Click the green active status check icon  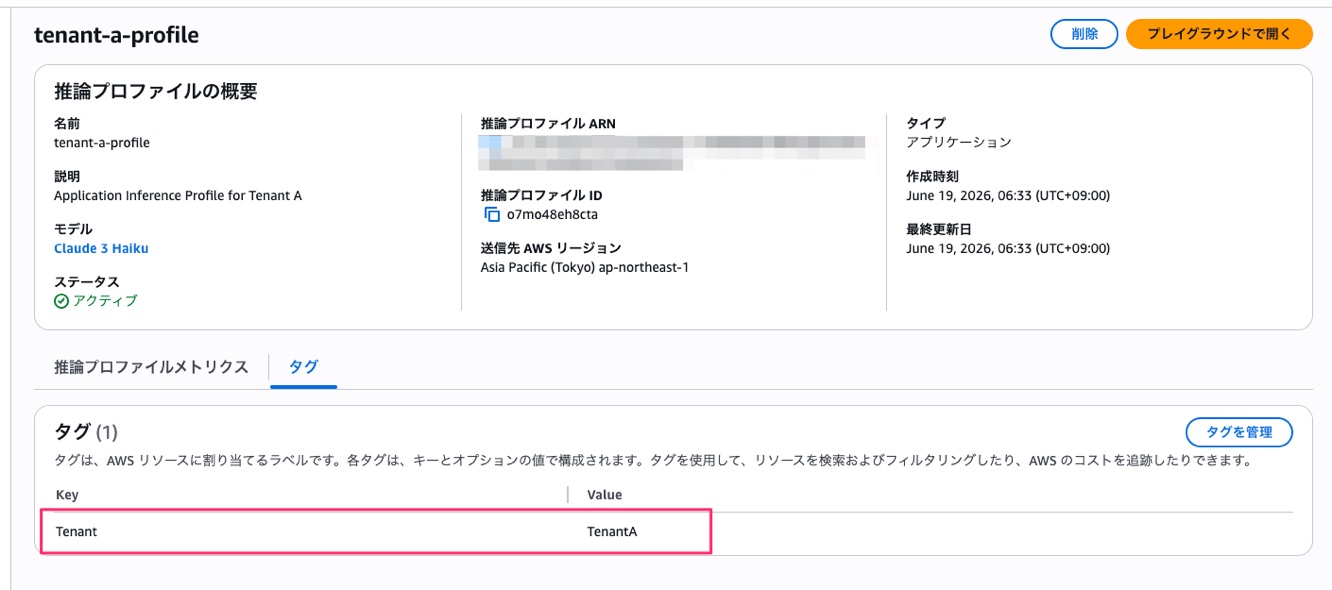[x=61, y=301]
